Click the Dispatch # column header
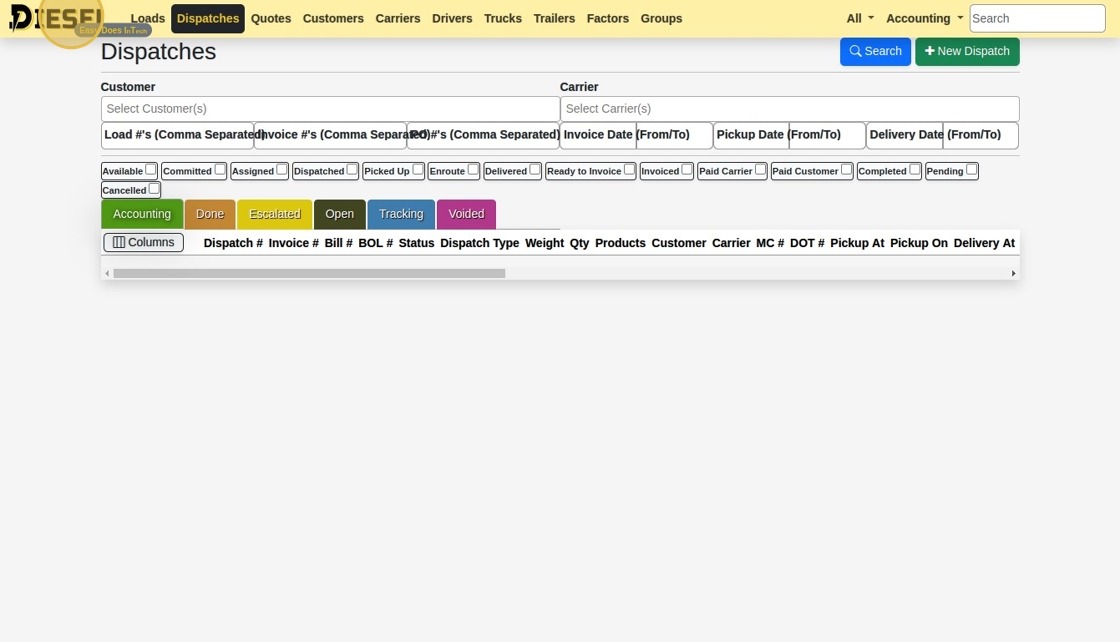1120x642 pixels. 233,243
